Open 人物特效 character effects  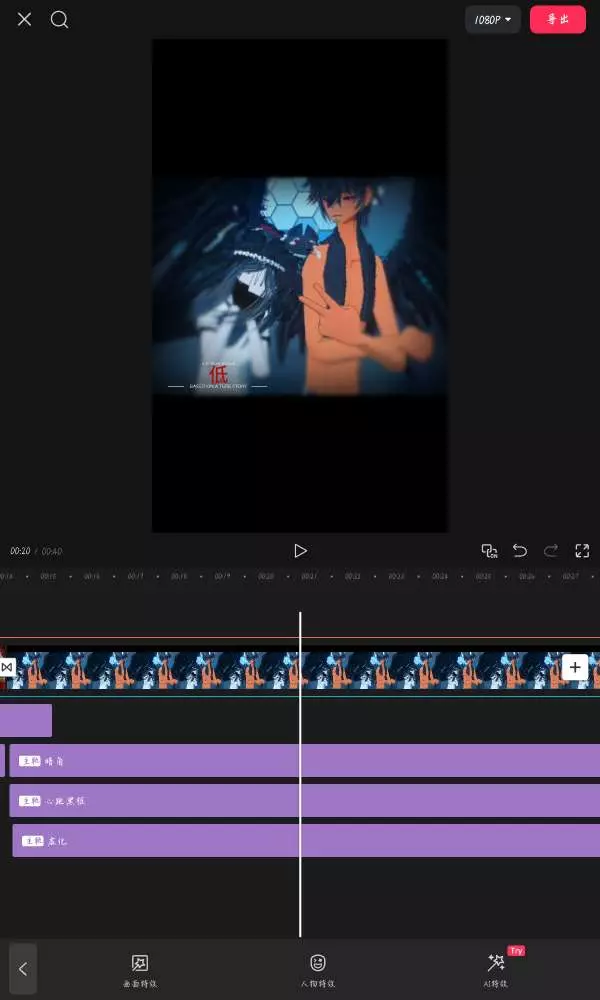coord(318,971)
